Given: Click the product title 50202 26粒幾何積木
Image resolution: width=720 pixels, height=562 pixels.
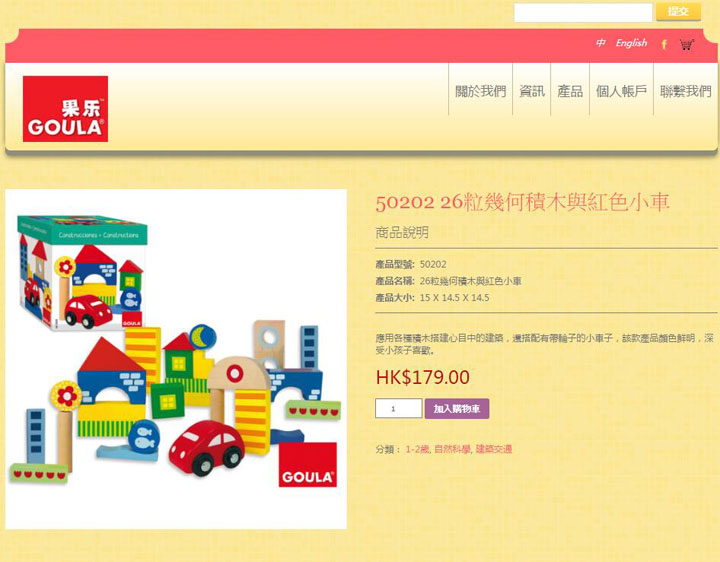Looking at the screenshot, I should click(x=522, y=202).
